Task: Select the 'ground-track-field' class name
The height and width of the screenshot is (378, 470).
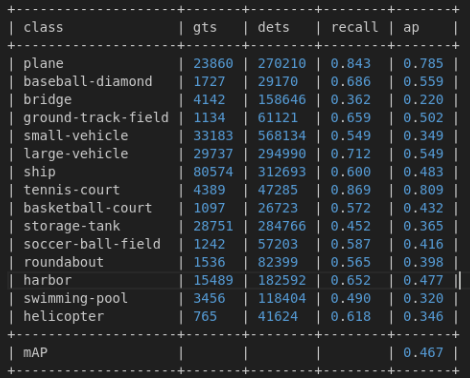Action: 96,118
